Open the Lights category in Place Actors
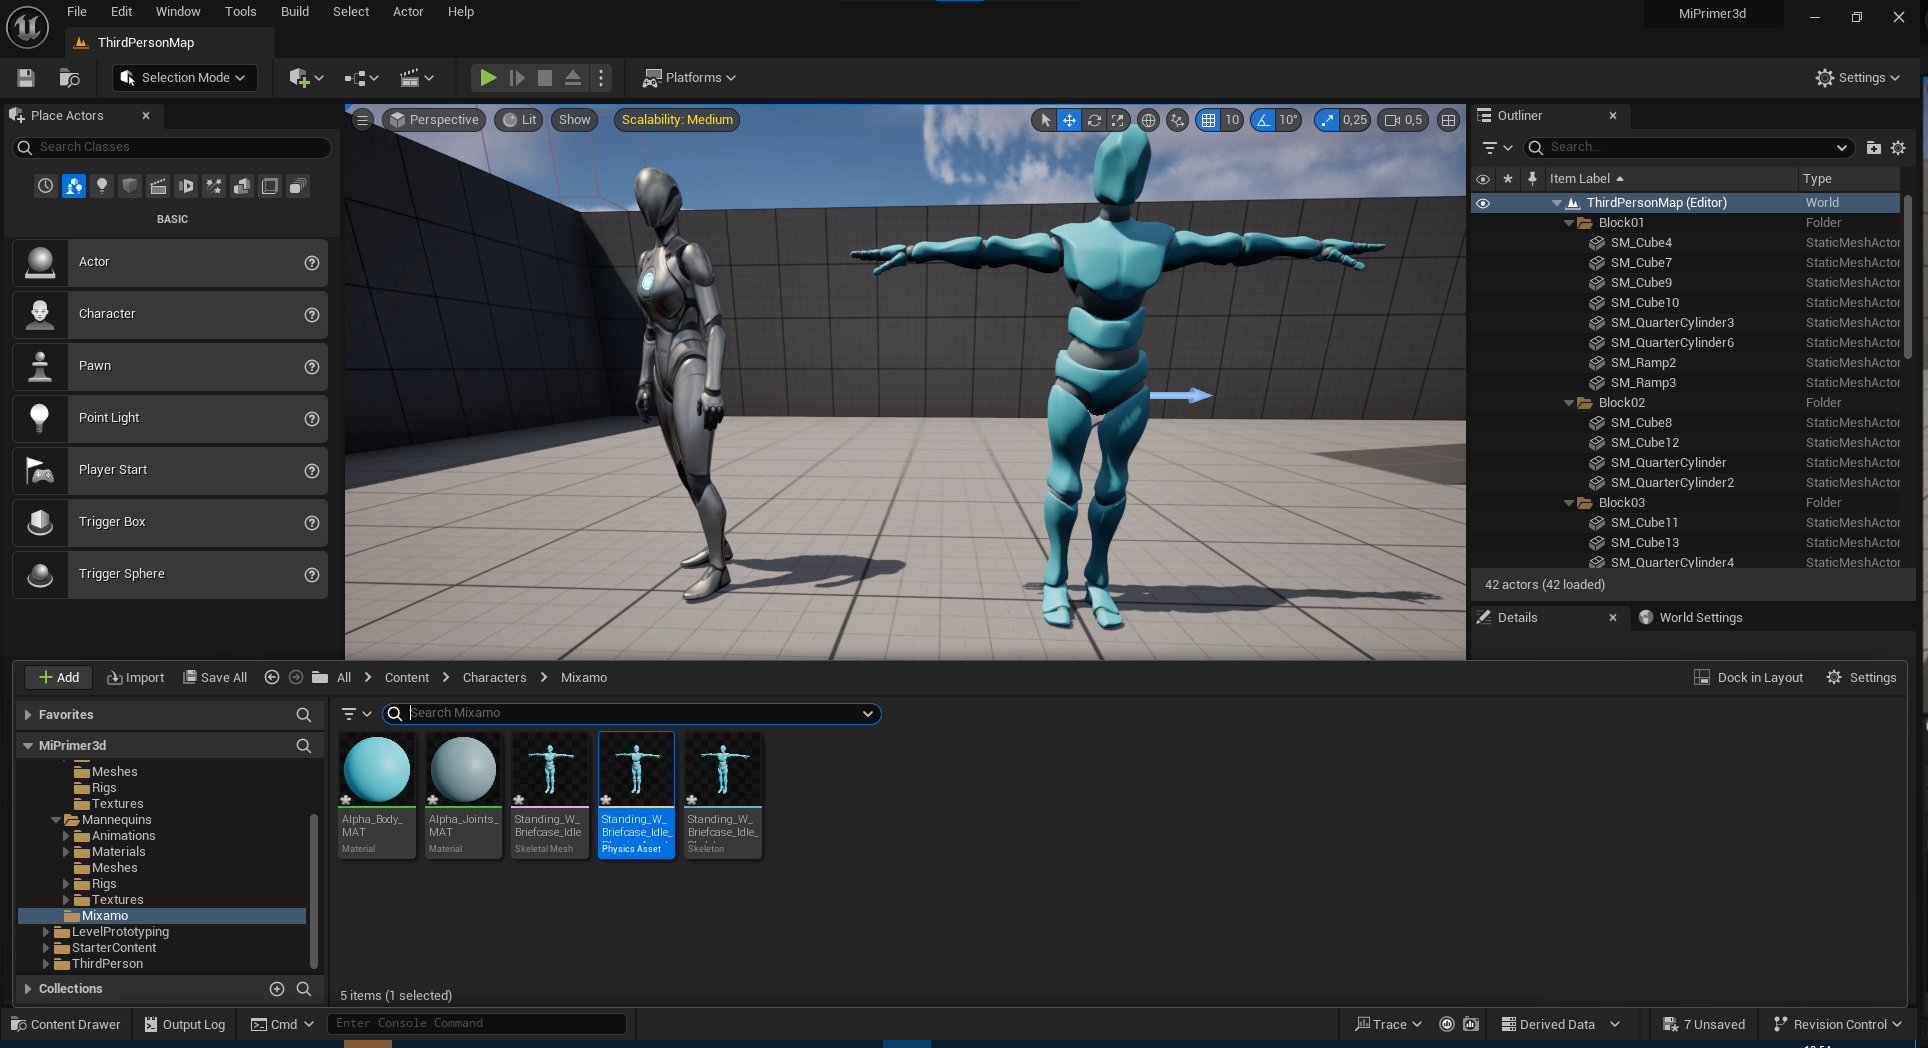This screenshot has width=1928, height=1048. (x=102, y=186)
